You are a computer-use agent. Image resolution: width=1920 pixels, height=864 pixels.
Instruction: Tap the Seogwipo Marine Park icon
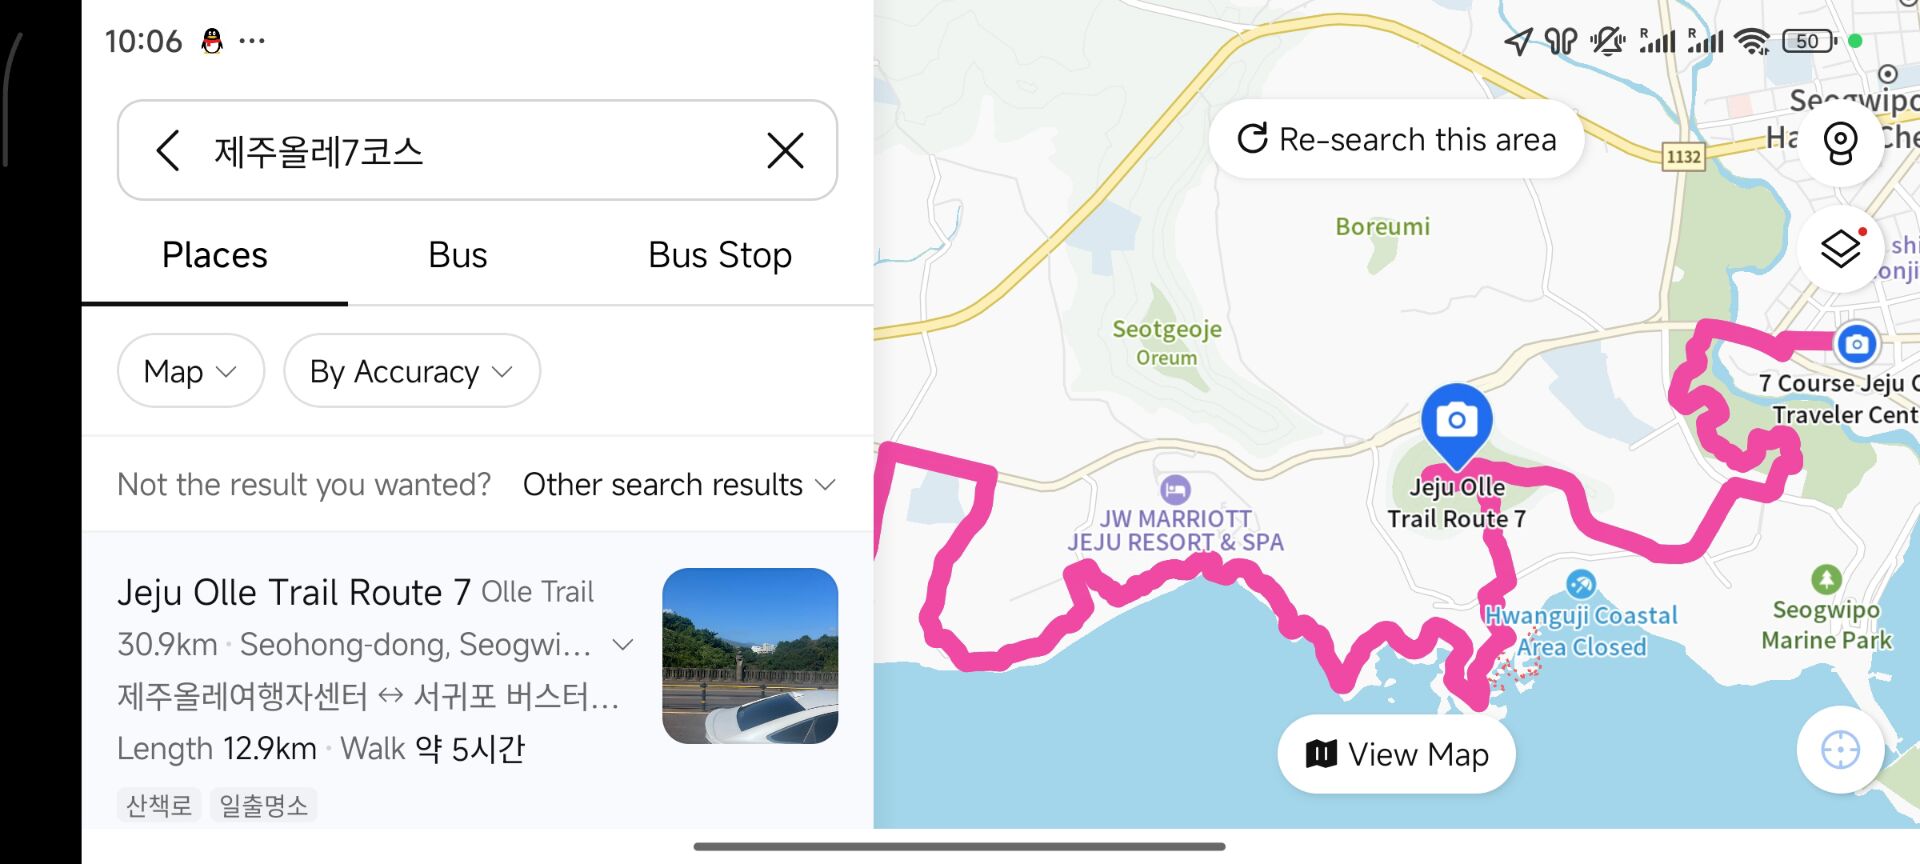click(x=1827, y=578)
